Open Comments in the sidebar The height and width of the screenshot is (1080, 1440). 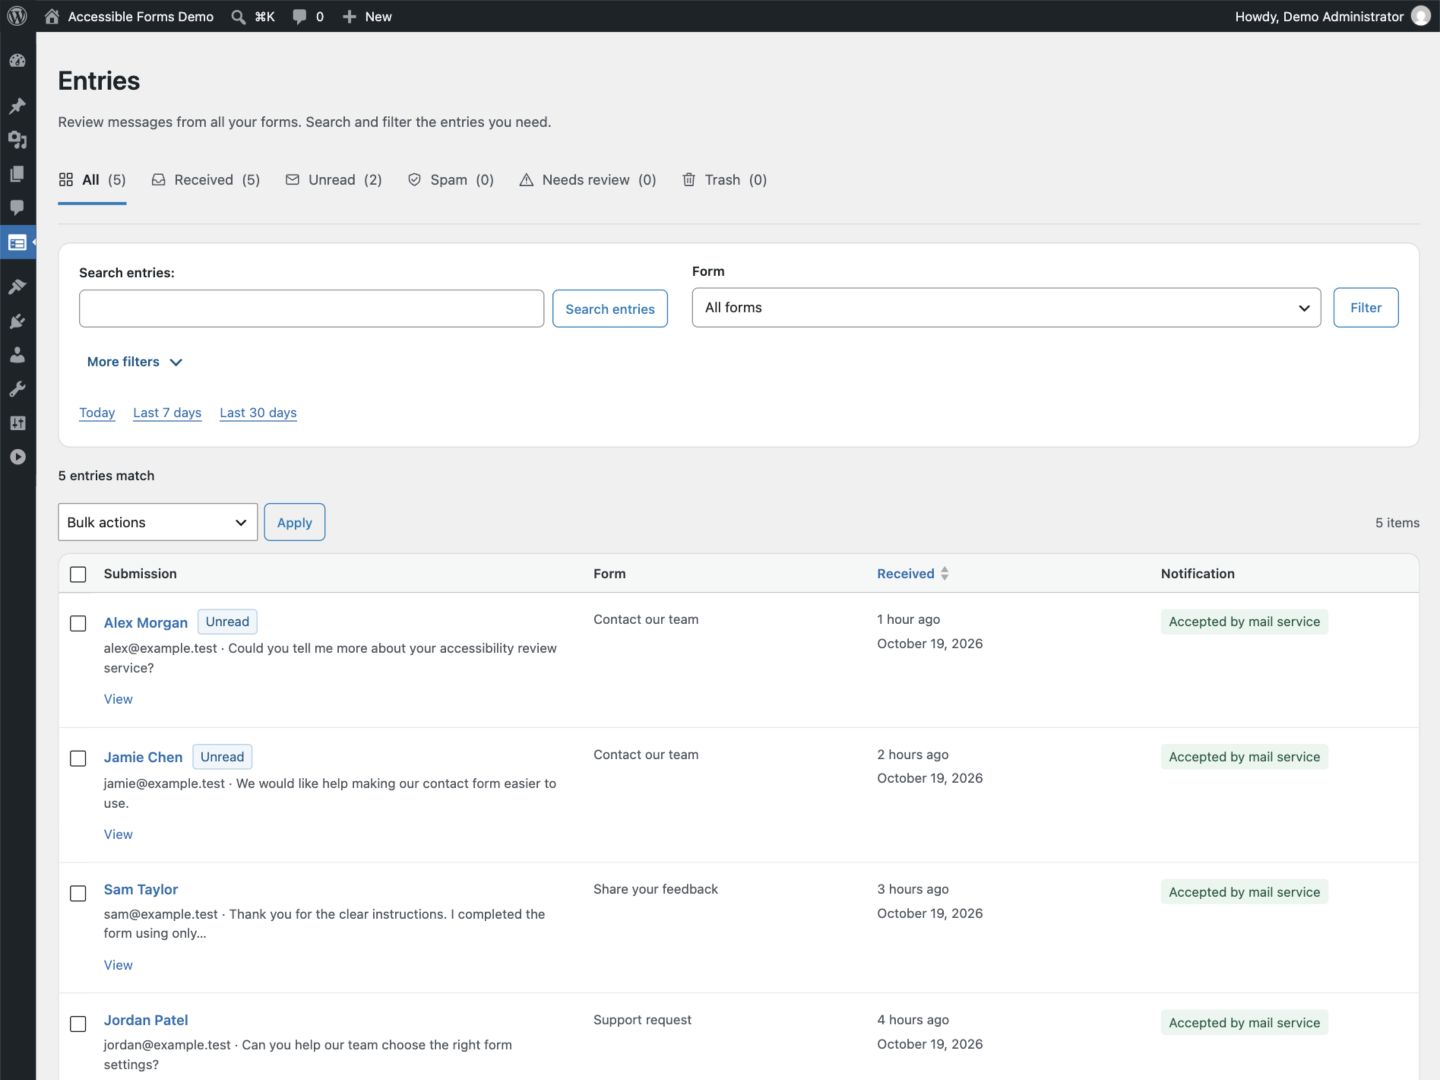coord(17,208)
